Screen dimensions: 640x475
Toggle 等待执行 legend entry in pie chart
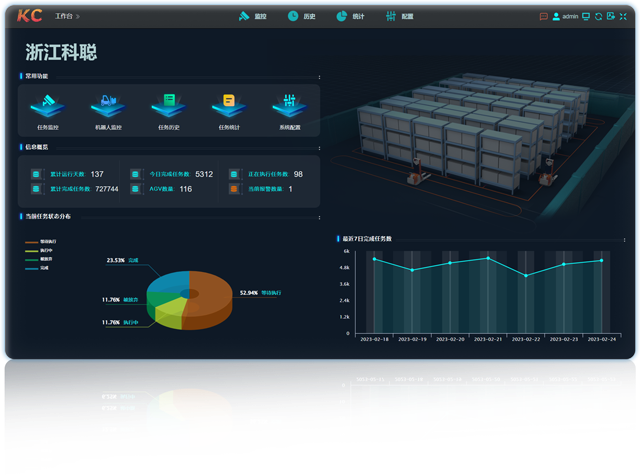pos(42,241)
